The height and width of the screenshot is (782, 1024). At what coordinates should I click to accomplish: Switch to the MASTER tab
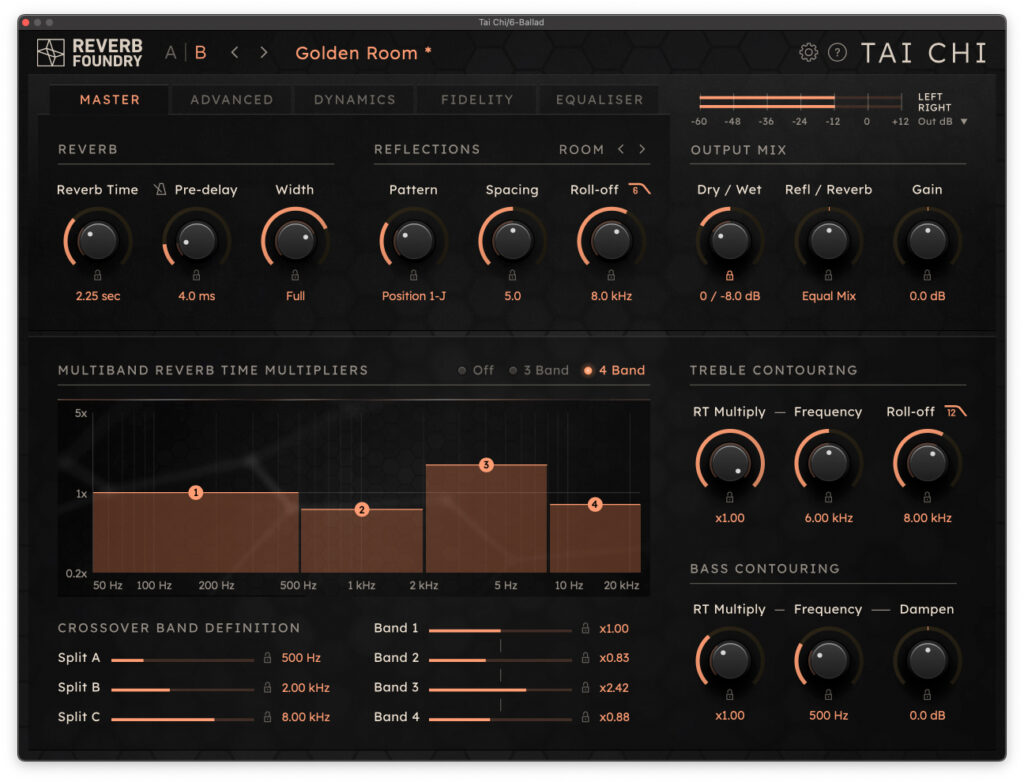(x=110, y=99)
